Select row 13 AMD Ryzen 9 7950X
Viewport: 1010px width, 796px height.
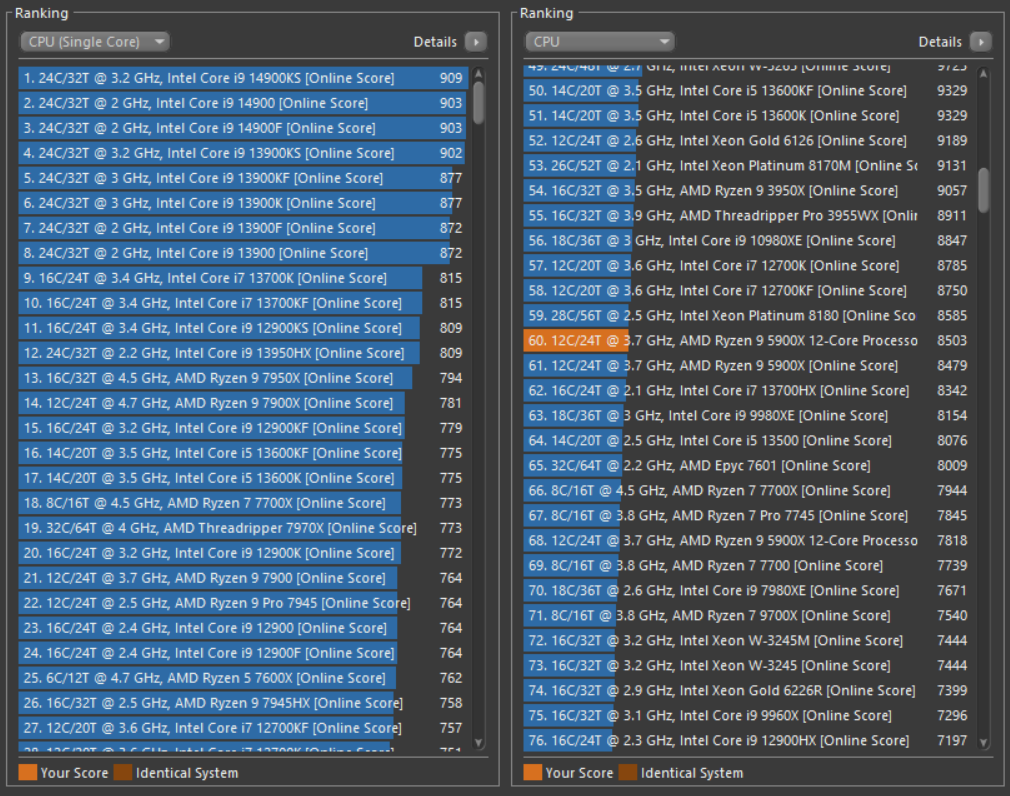[243, 378]
